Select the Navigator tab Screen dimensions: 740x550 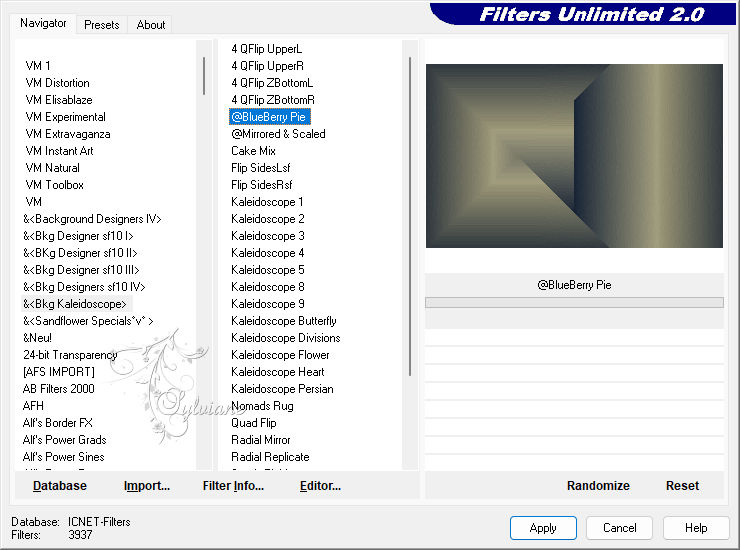(x=43, y=23)
